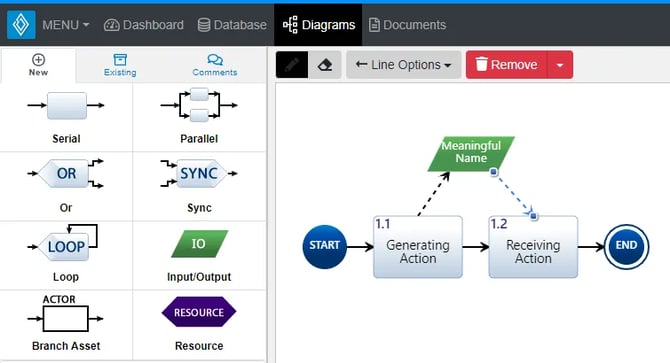Open the Database section

click(232, 25)
